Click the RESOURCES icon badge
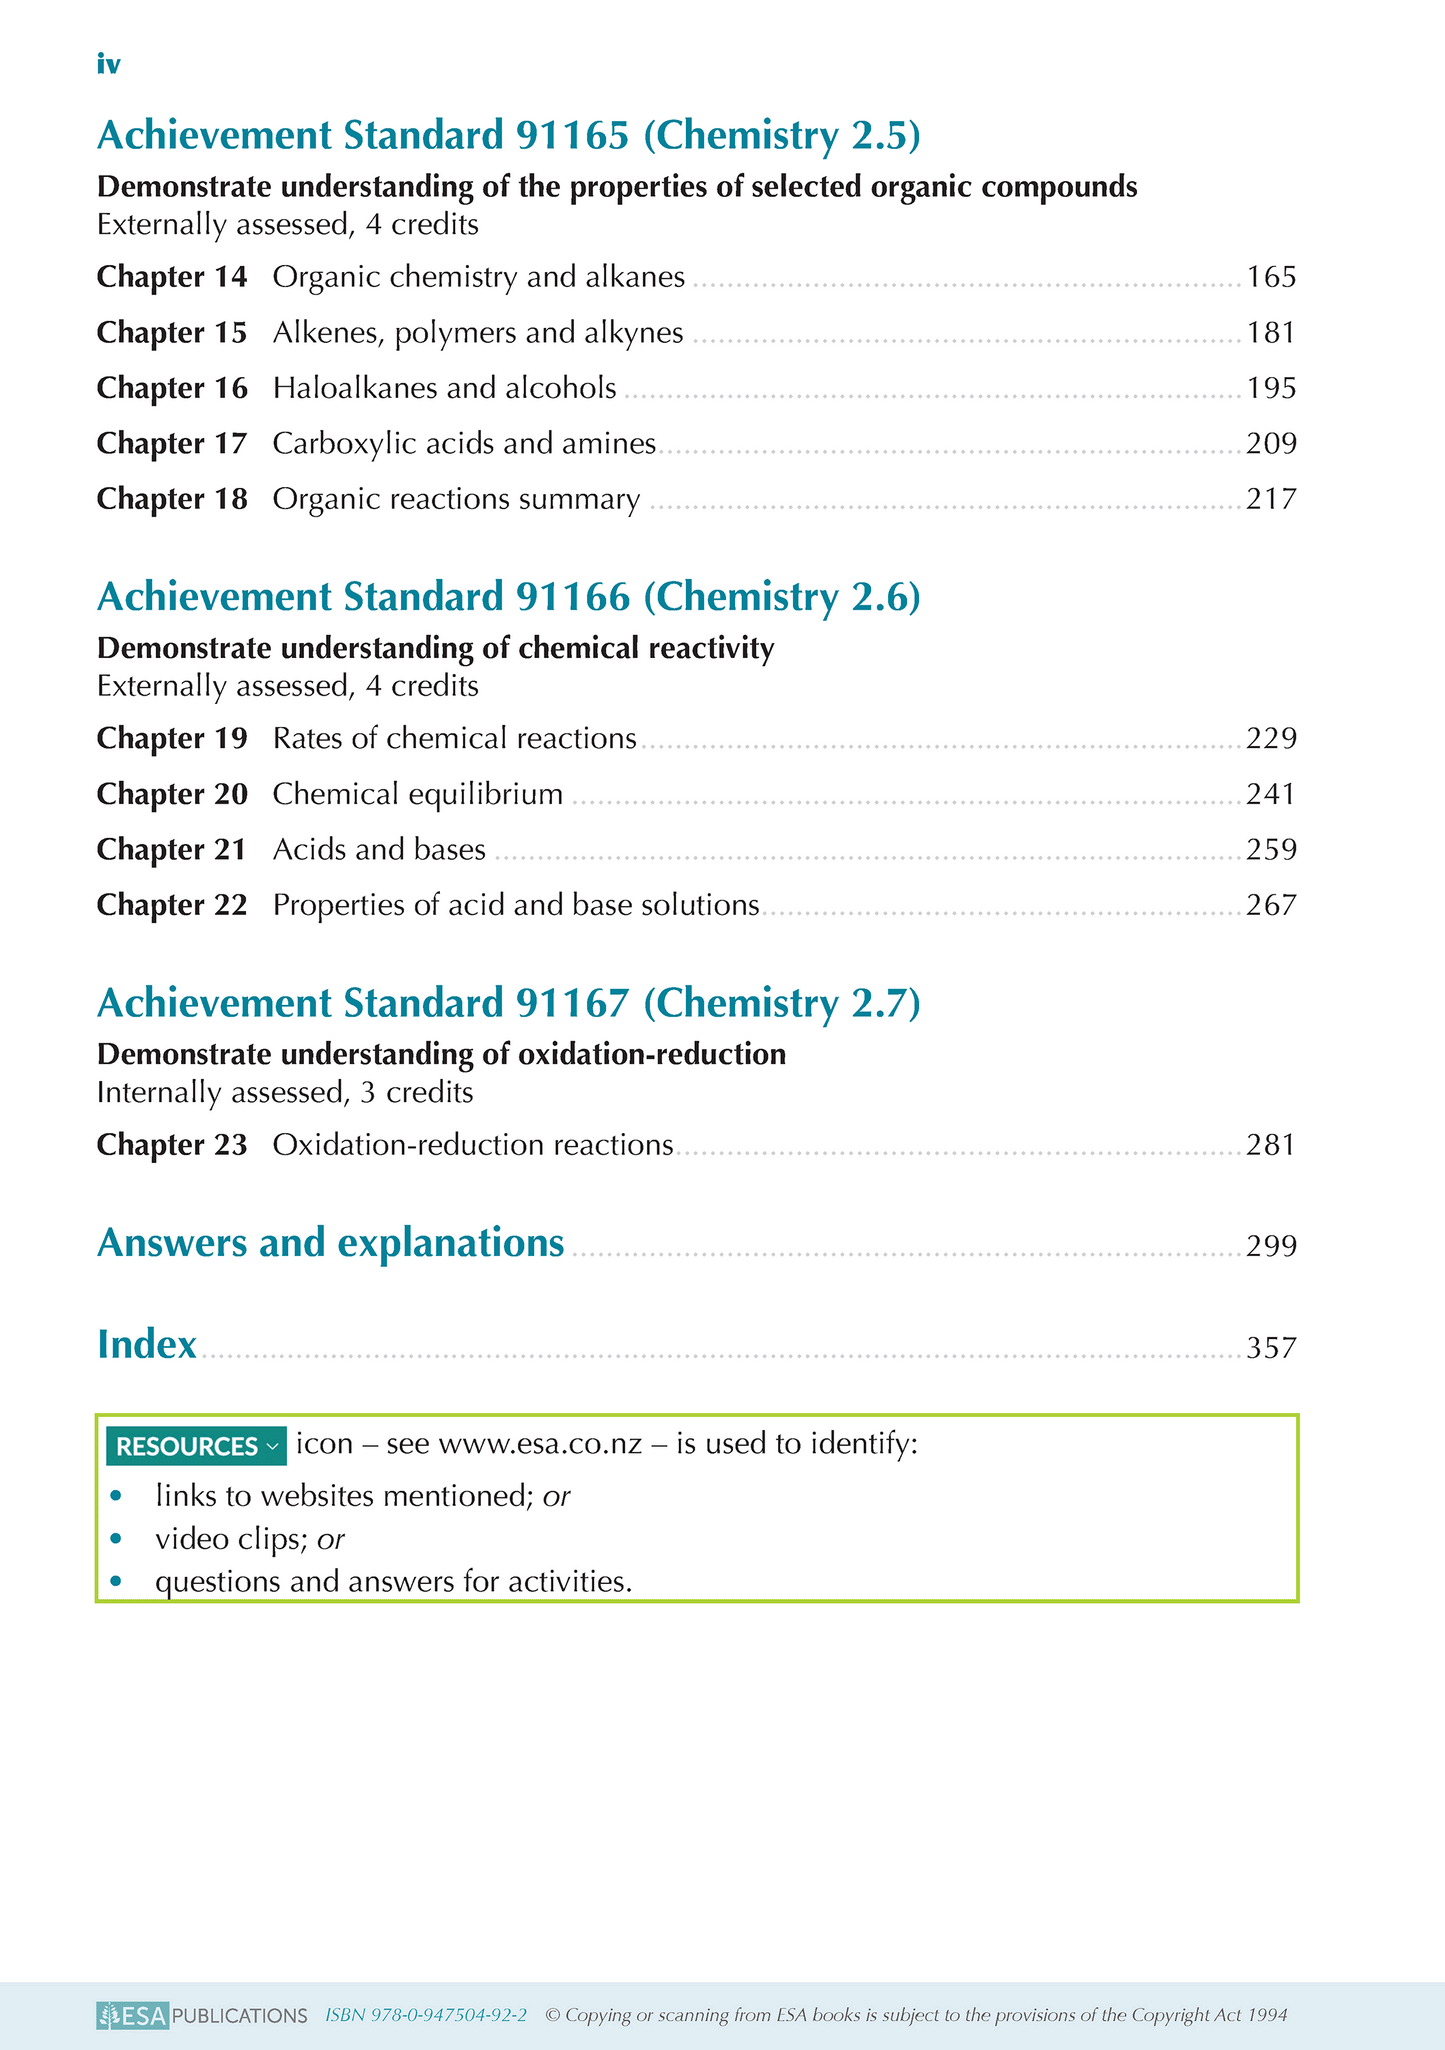The image size is (1445, 2050). point(196,1446)
